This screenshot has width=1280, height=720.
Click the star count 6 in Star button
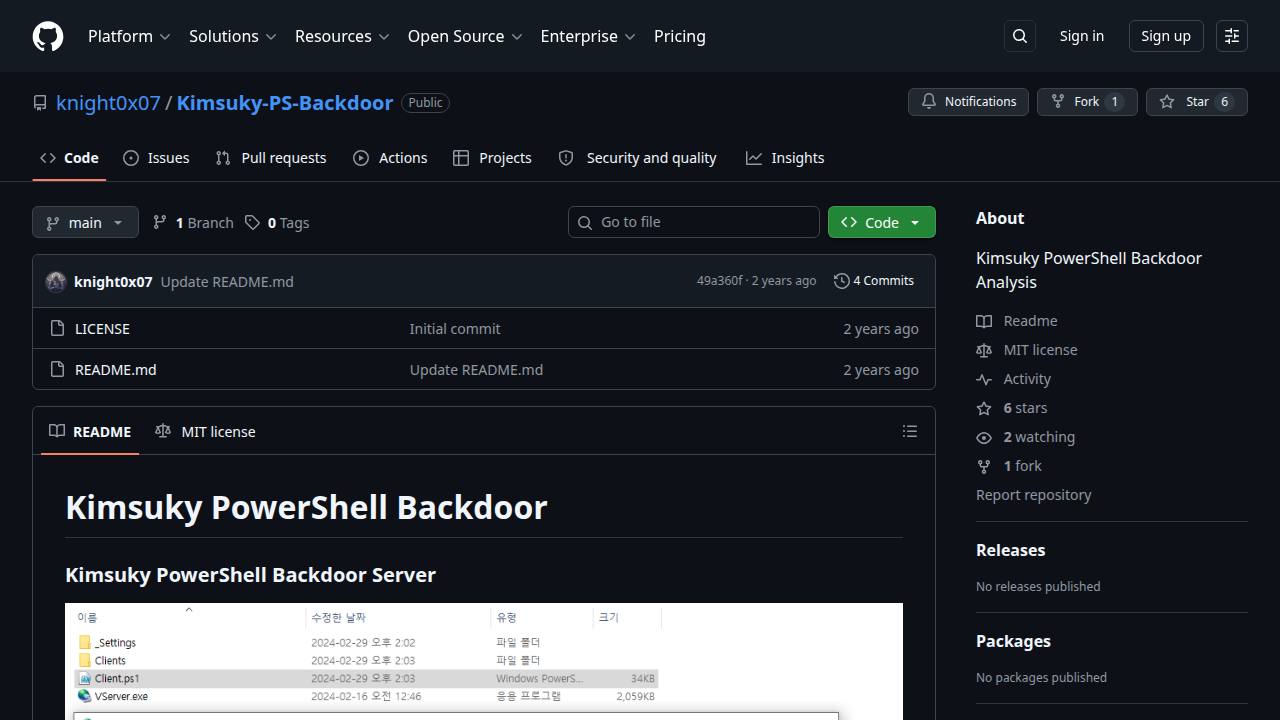click(1225, 102)
